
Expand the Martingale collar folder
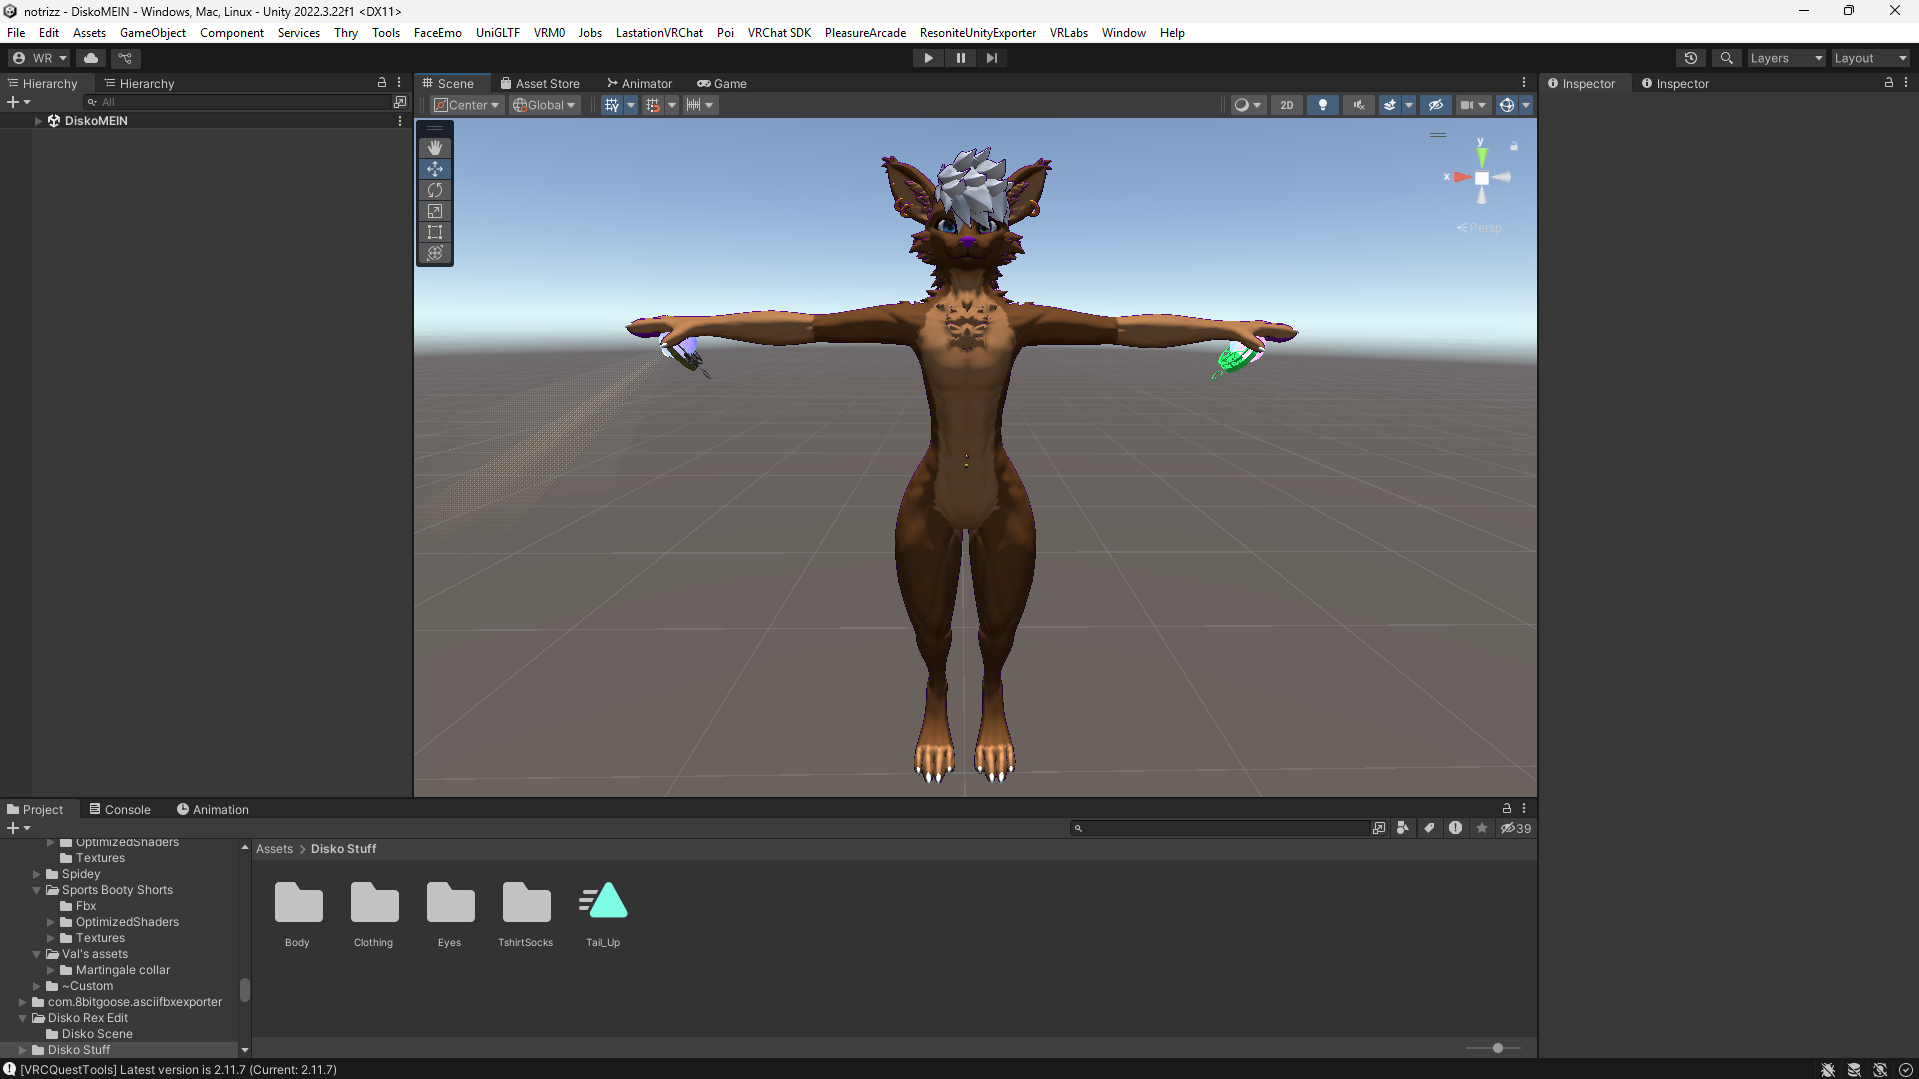pyautogui.click(x=51, y=970)
